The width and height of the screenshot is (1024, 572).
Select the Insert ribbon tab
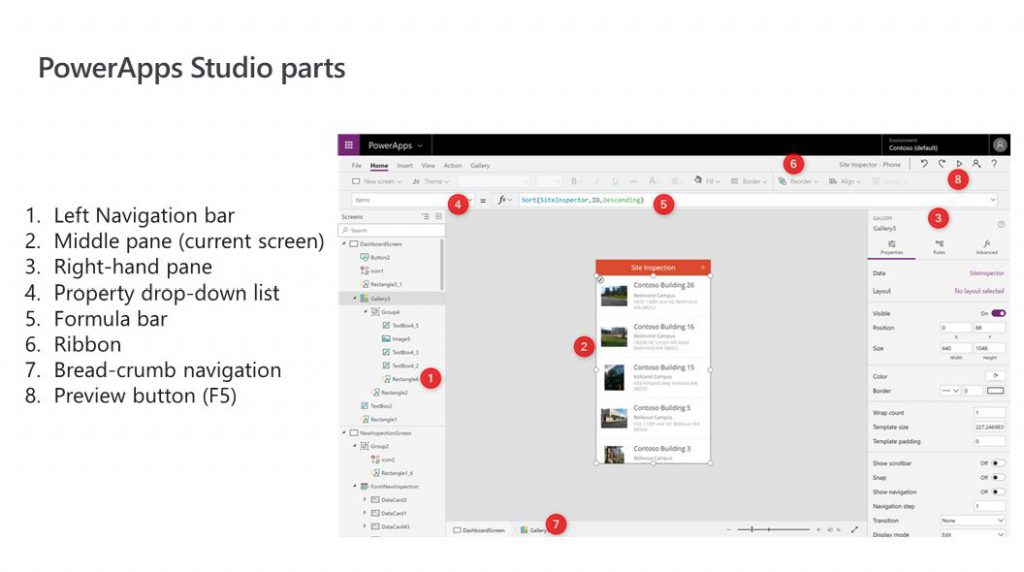[x=405, y=165]
